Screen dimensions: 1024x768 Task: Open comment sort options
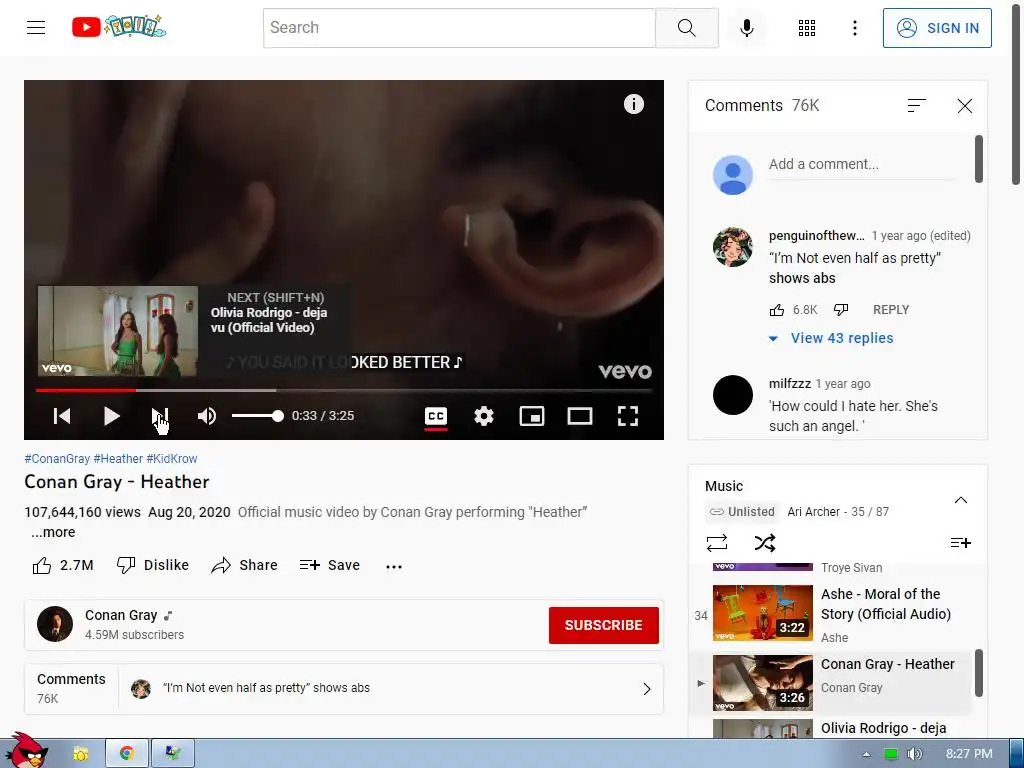click(916, 105)
